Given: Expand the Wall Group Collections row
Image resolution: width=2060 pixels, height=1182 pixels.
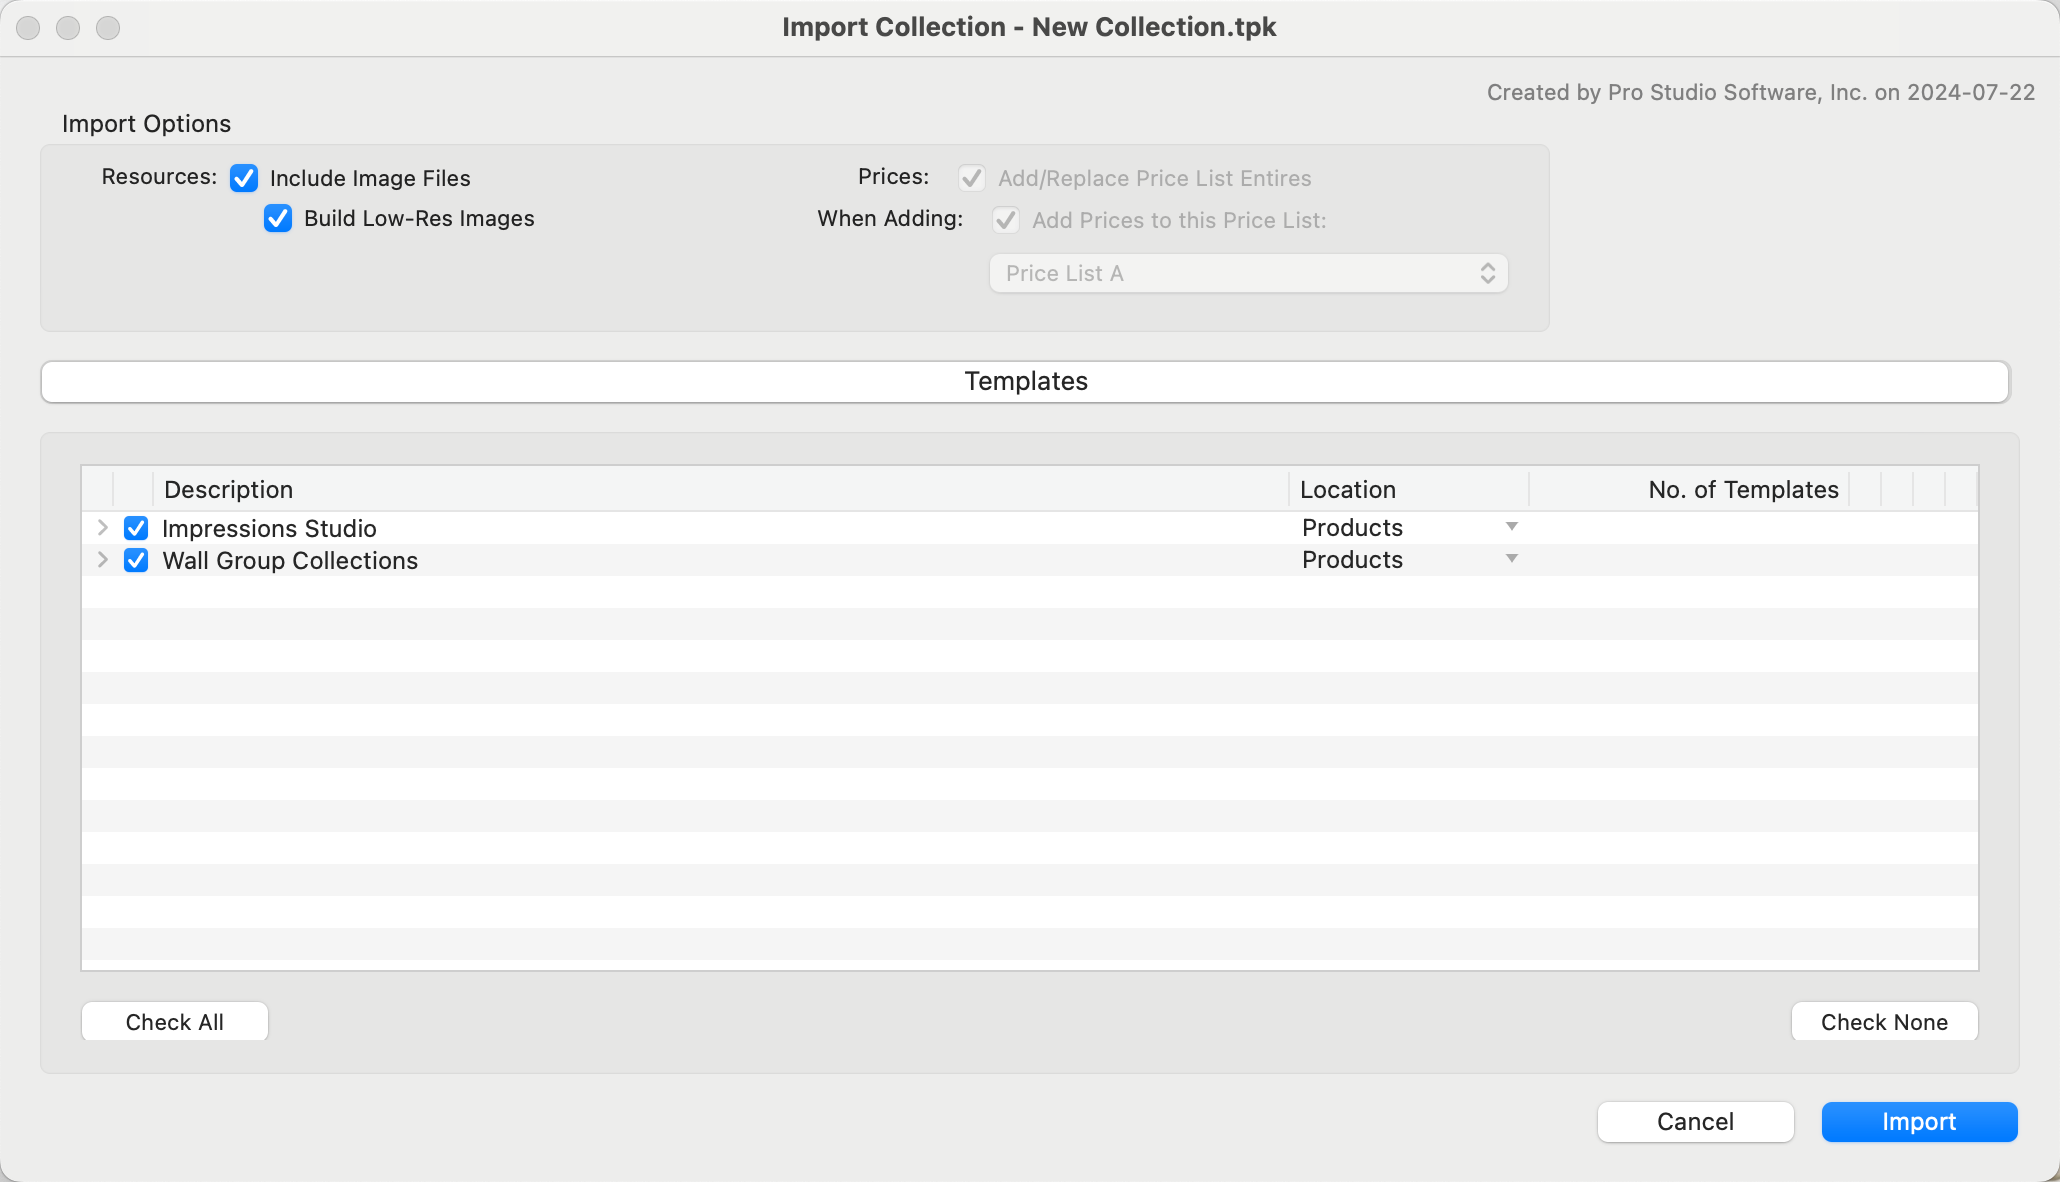Looking at the screenshot, I should [x=102, y=560].
